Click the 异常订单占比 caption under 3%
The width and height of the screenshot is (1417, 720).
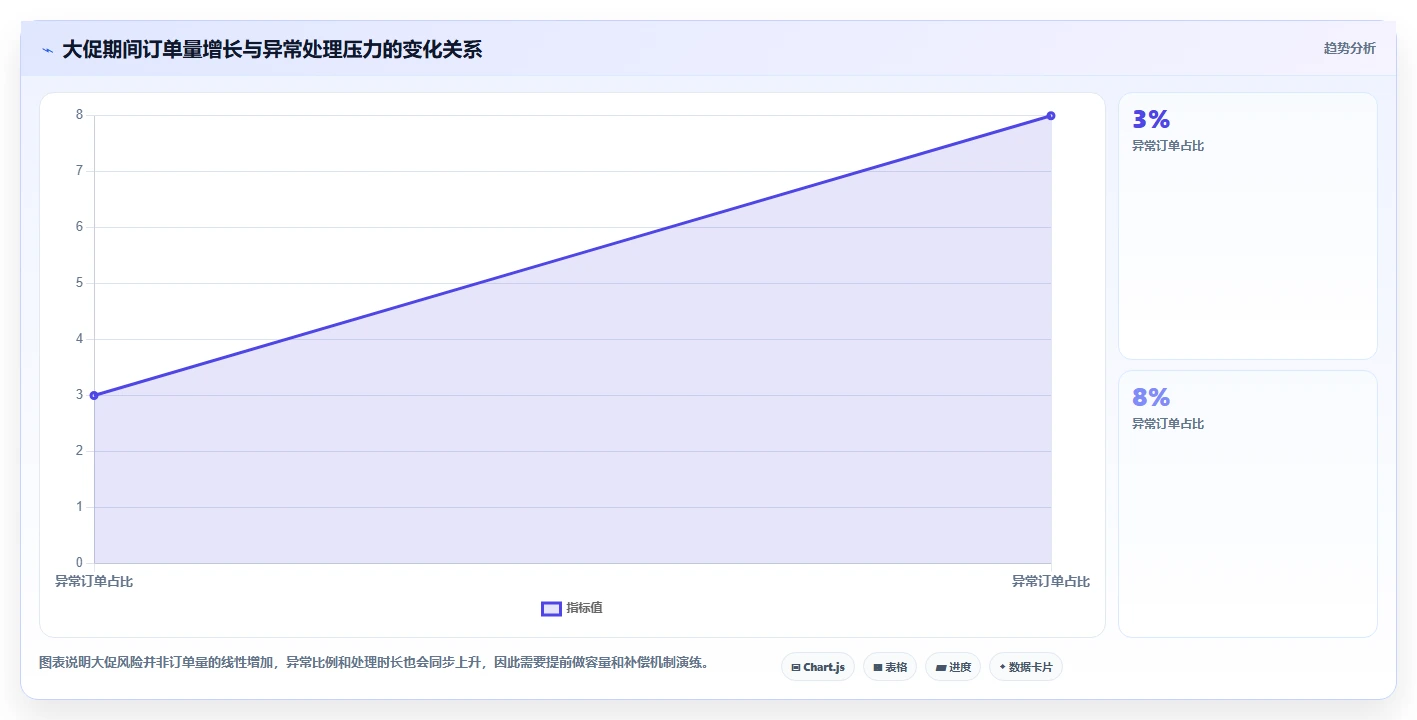coord(1168,146)
